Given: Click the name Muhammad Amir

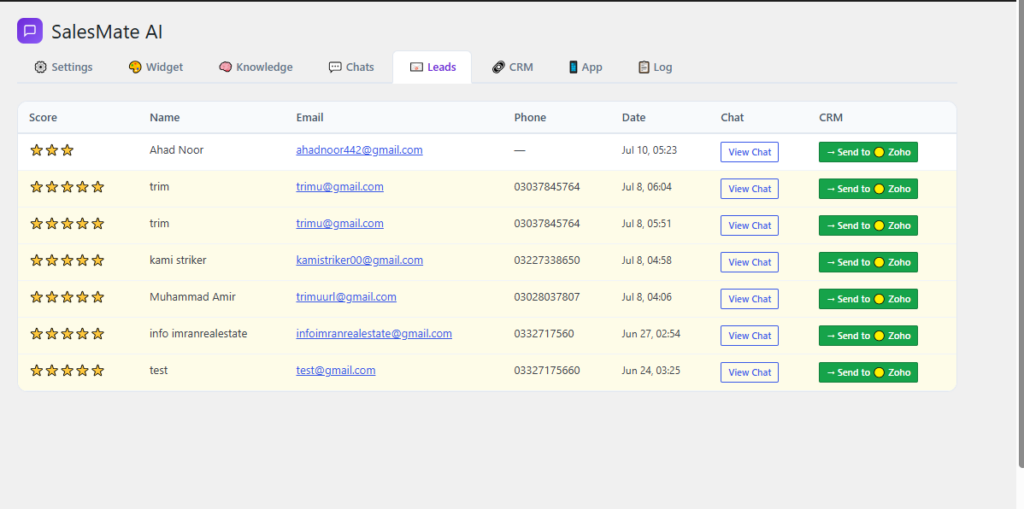Looking at the screenshot, I should click(x=193, y=297).
